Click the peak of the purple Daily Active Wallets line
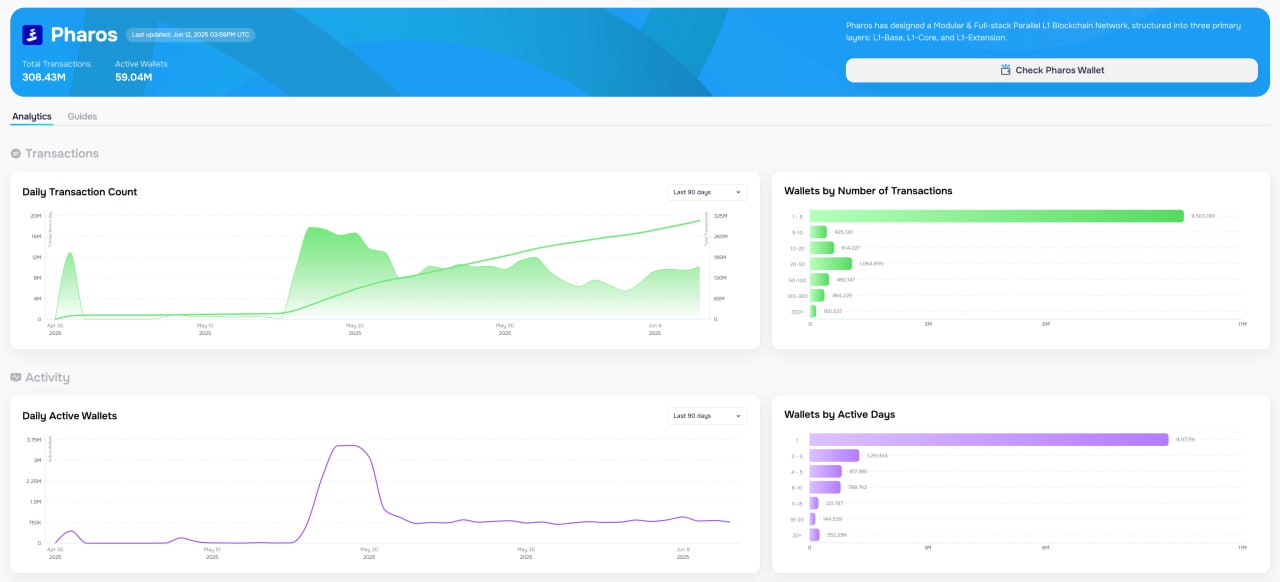 click(x=346, y=446)
